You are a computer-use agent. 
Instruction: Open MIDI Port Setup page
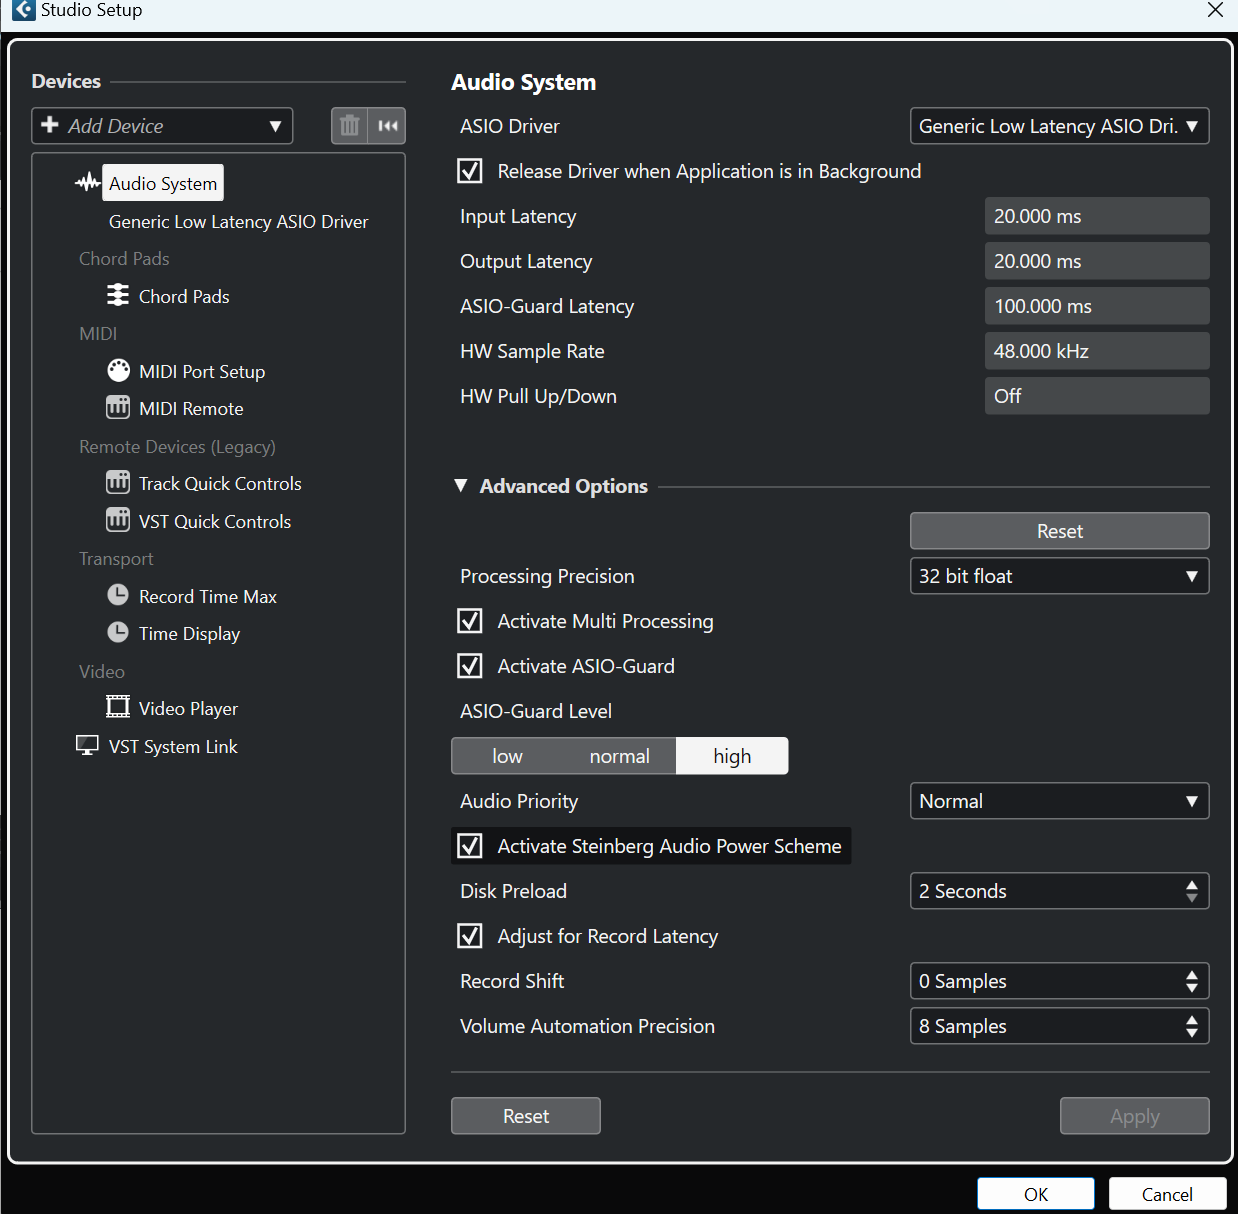(202, 371)
